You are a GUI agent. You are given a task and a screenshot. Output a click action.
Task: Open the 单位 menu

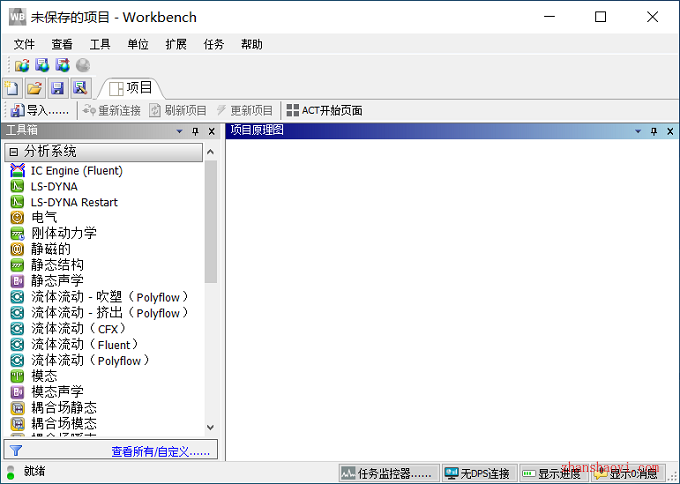(138, 44)
